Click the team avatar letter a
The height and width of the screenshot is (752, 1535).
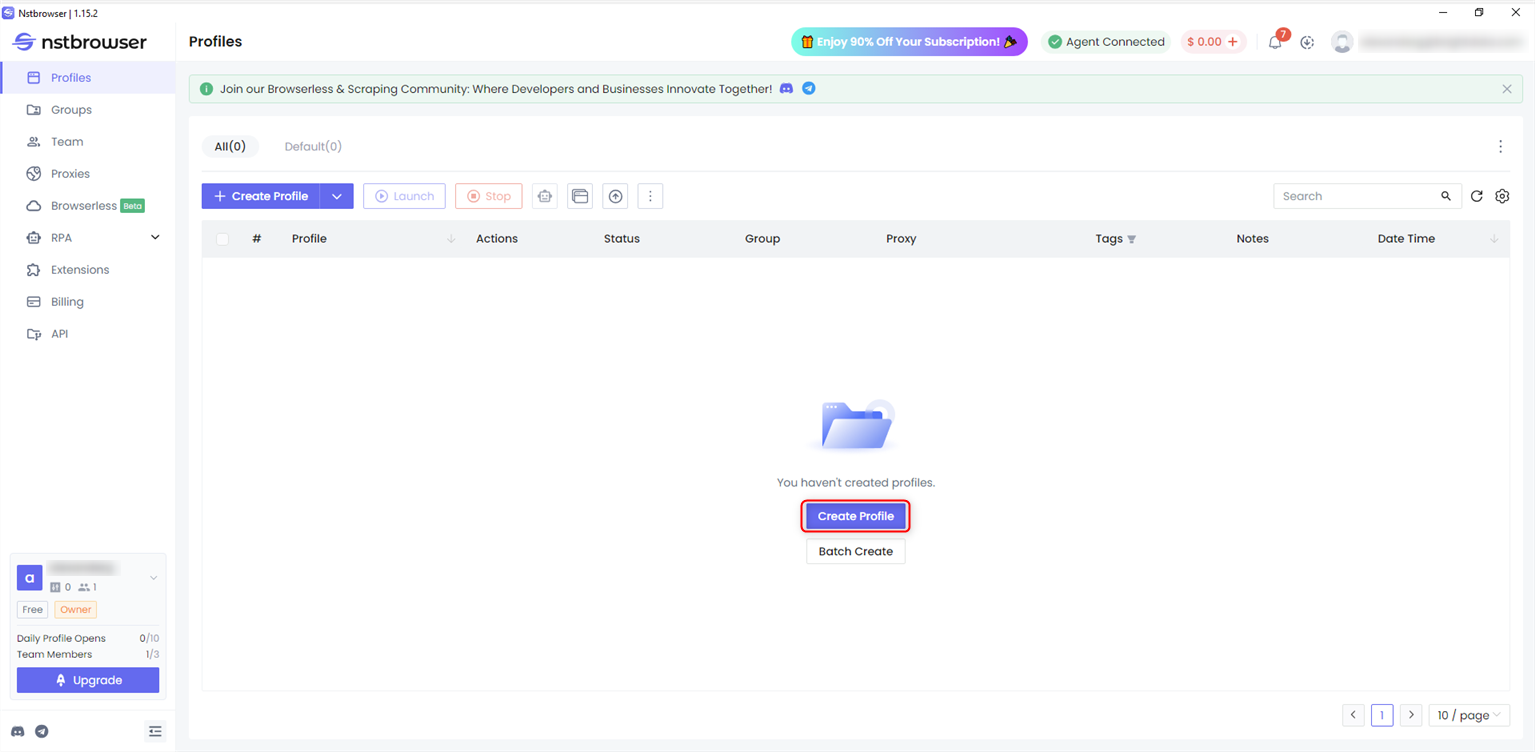30,578
